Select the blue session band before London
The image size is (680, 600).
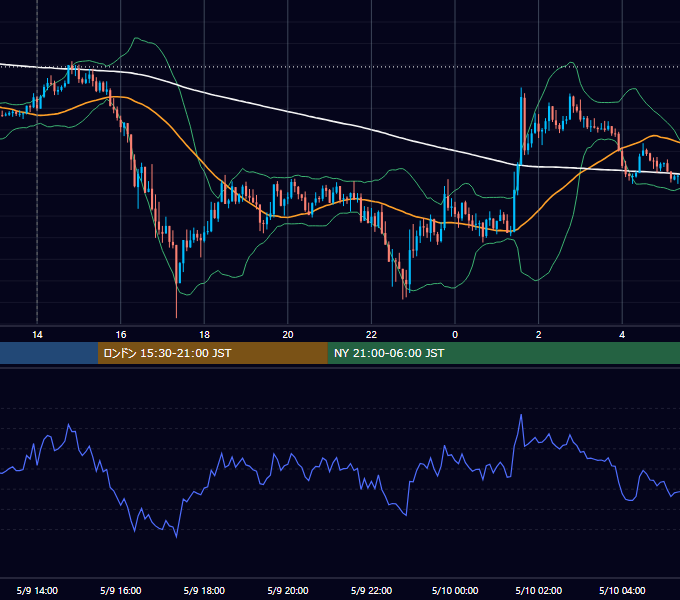pos(49,353)
